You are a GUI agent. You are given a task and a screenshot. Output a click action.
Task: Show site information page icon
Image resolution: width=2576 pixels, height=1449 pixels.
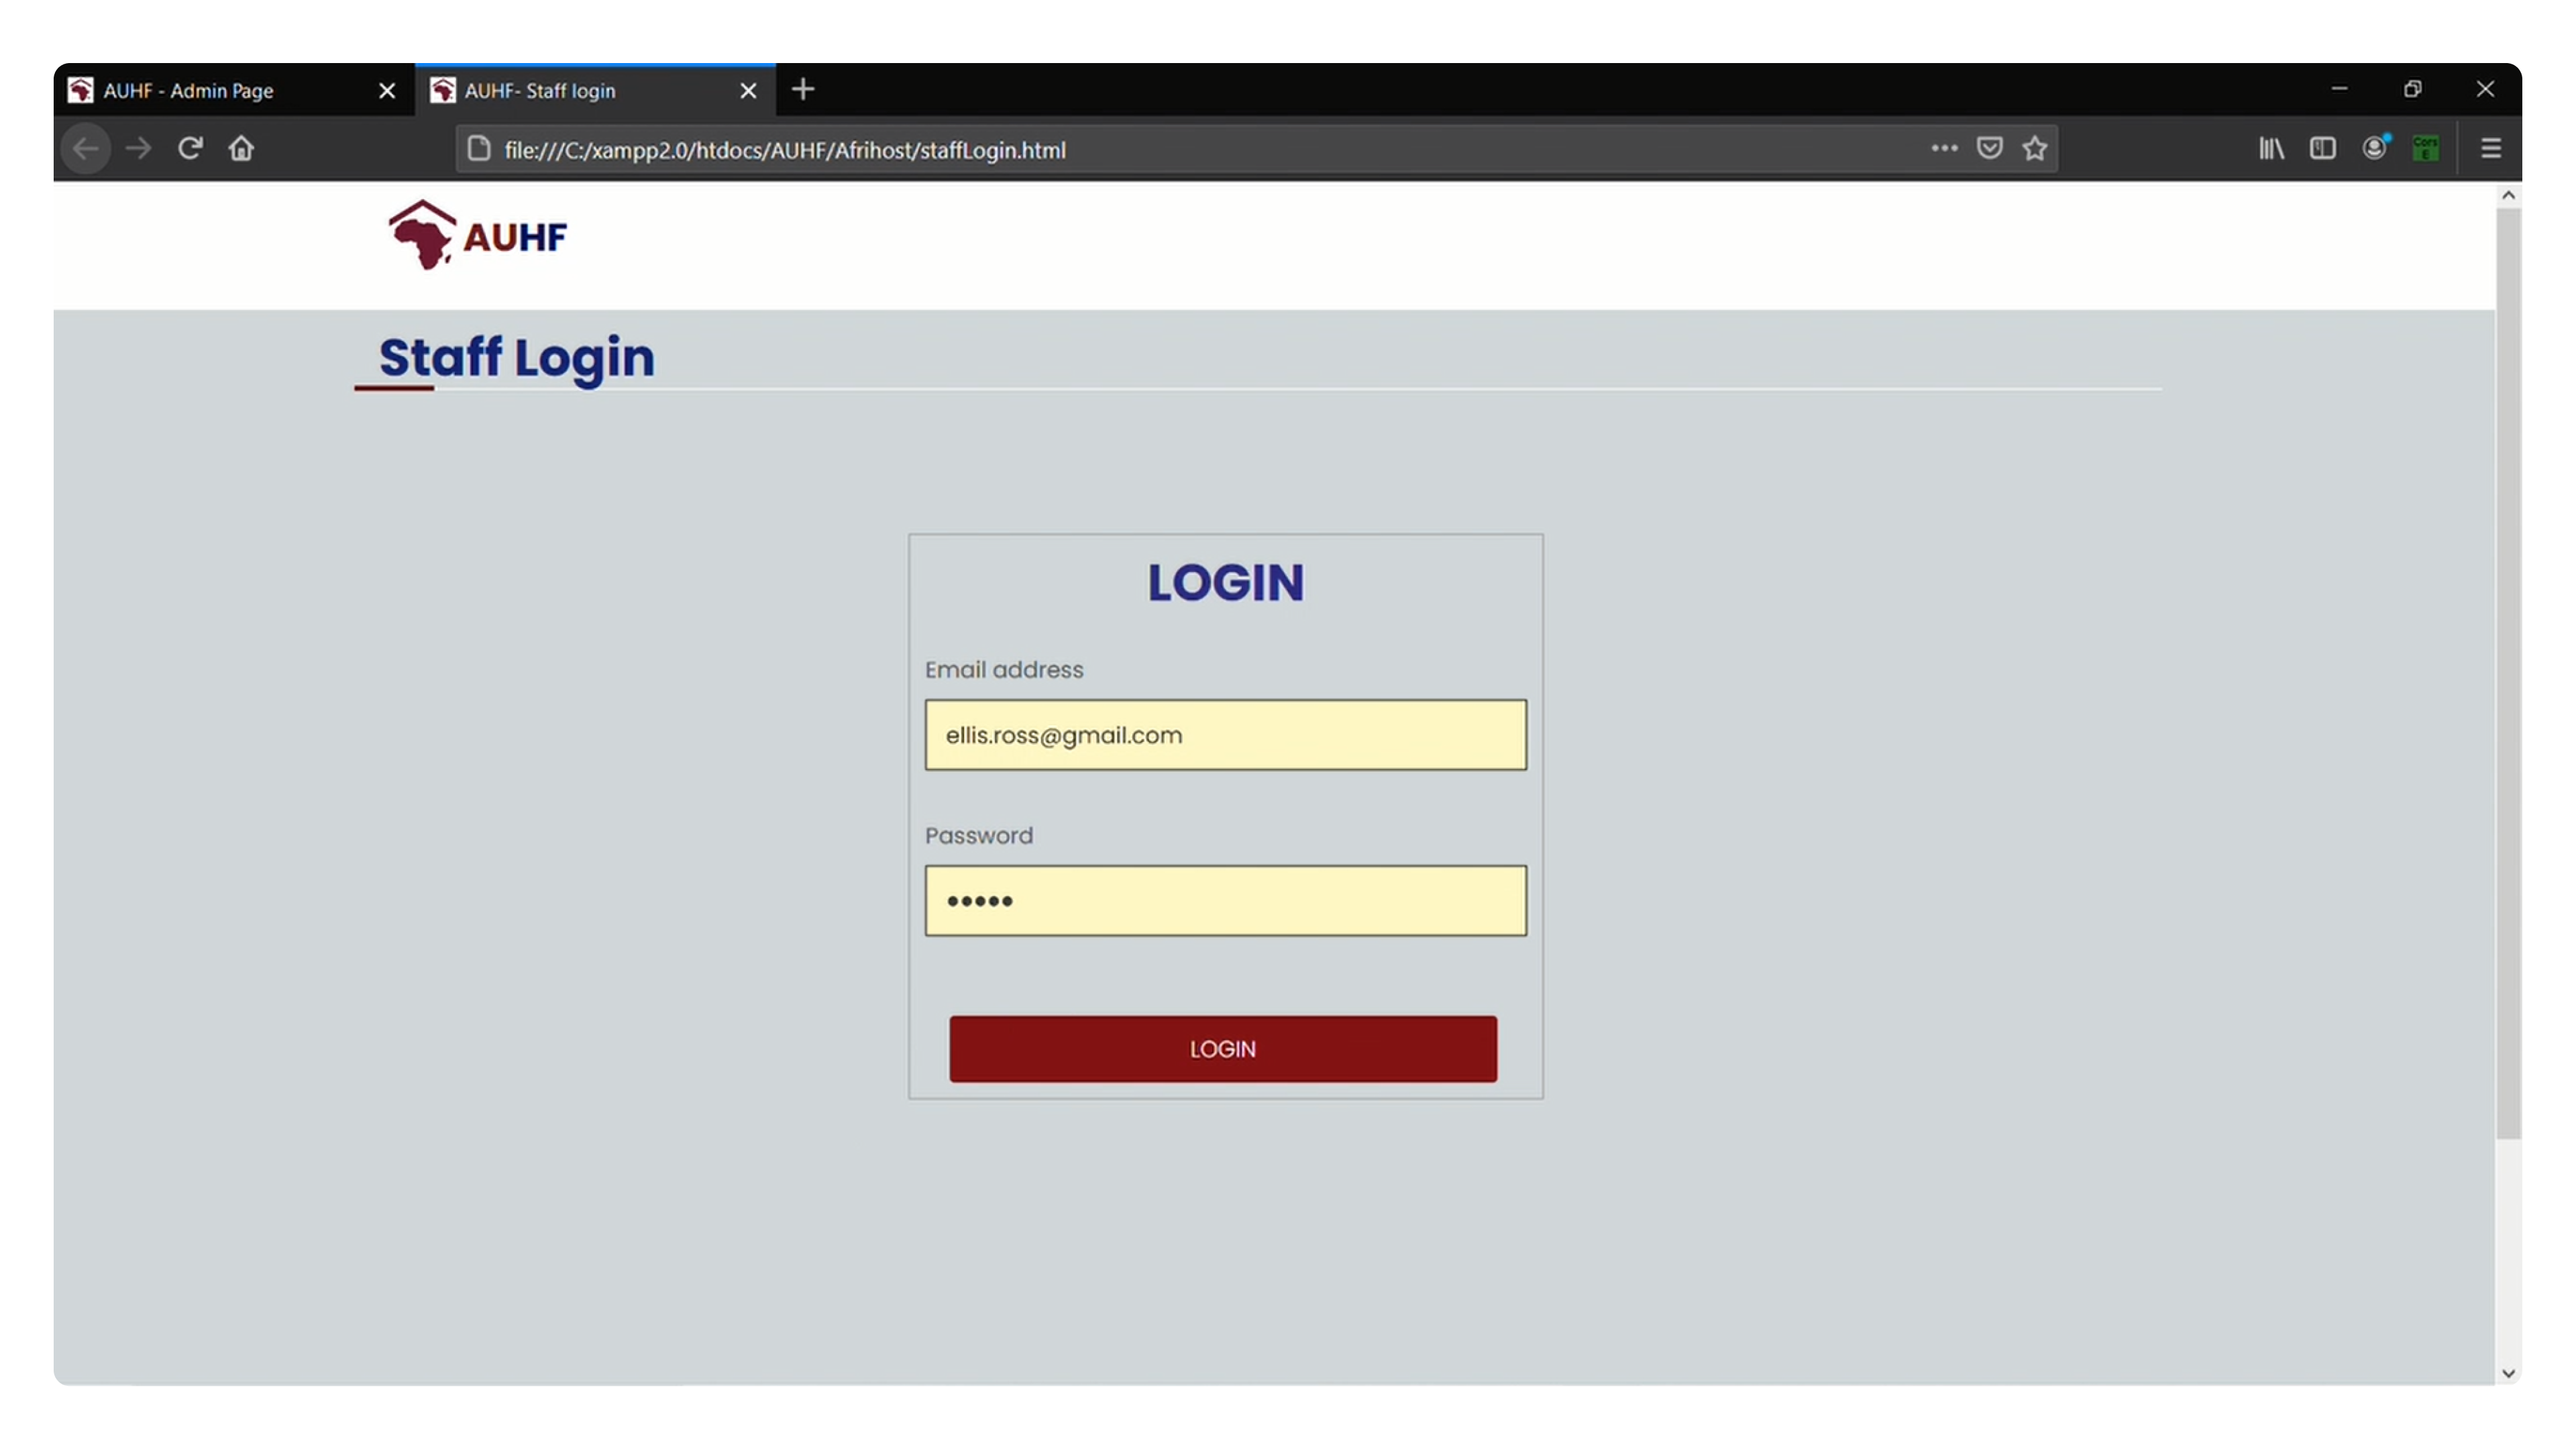[479, 149]
